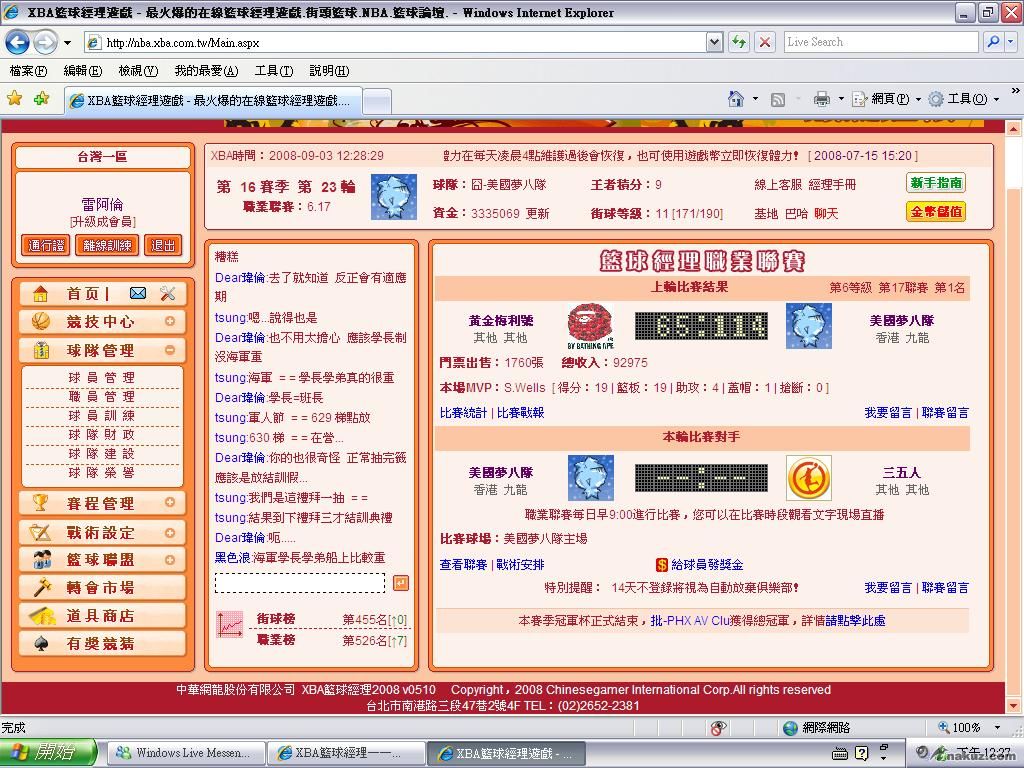Screen dimensions: 1024x768
Task: Click the 美國夢八隊 team avatar in header
Action: click(394, 197)
